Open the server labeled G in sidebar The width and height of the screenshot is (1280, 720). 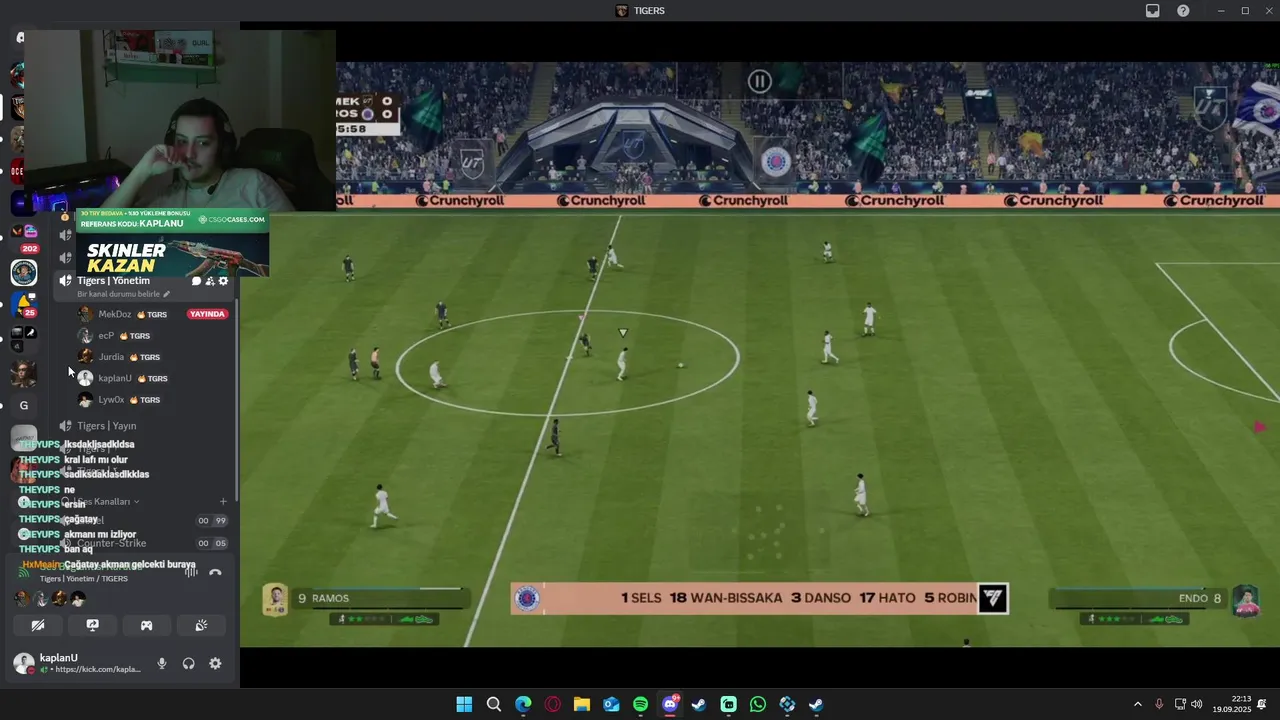tap(24, 405)
